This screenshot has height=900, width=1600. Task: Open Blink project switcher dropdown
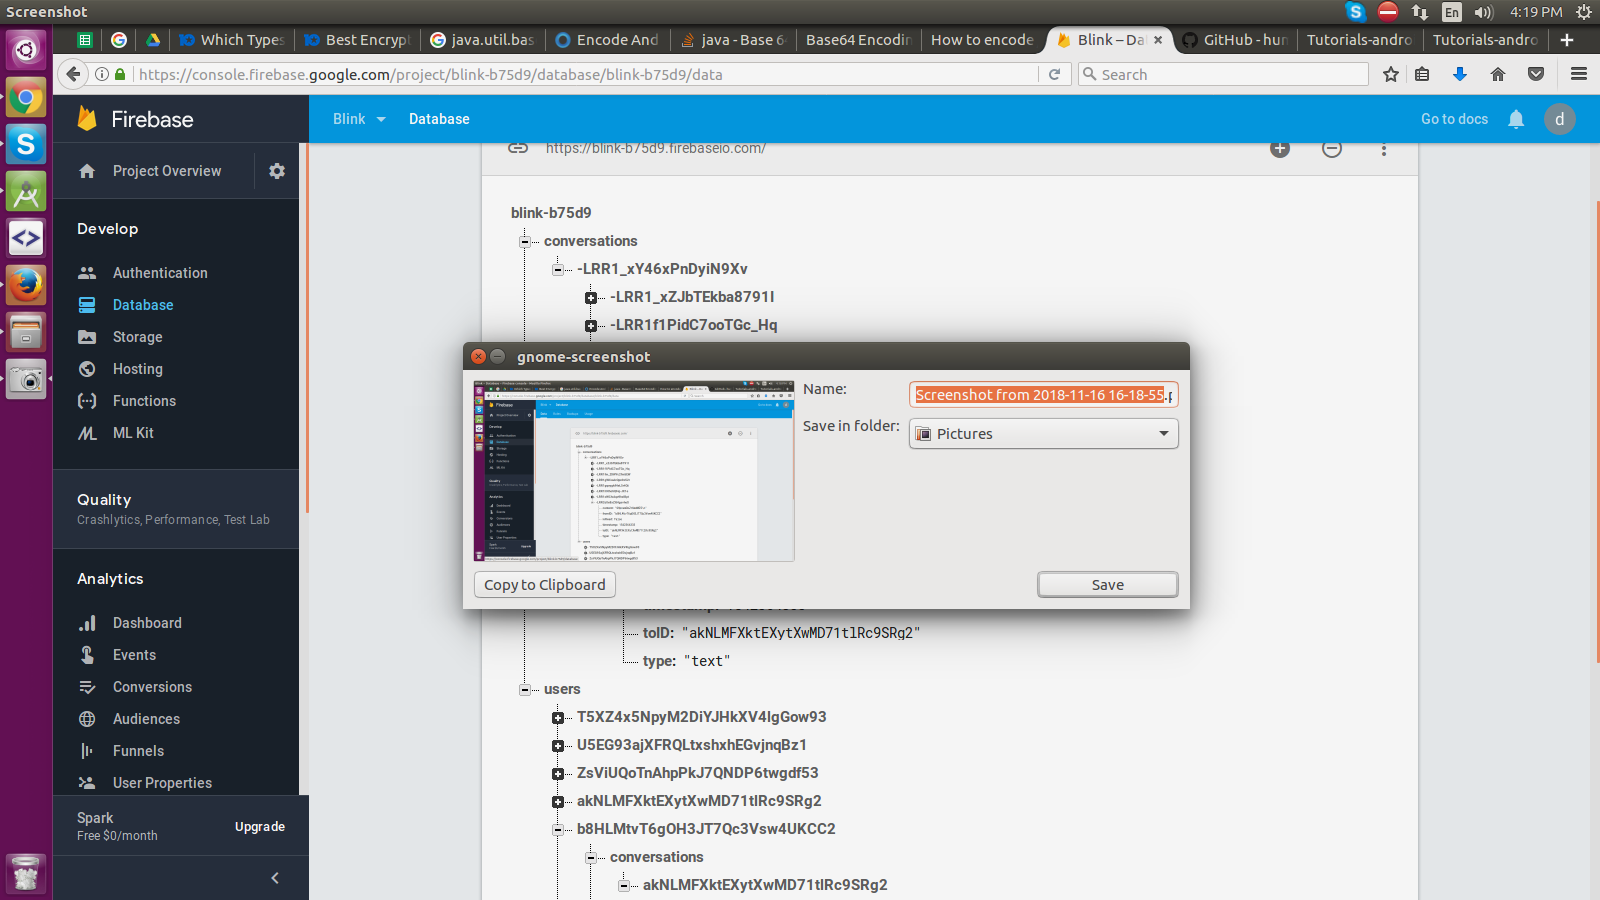(359, 119)
